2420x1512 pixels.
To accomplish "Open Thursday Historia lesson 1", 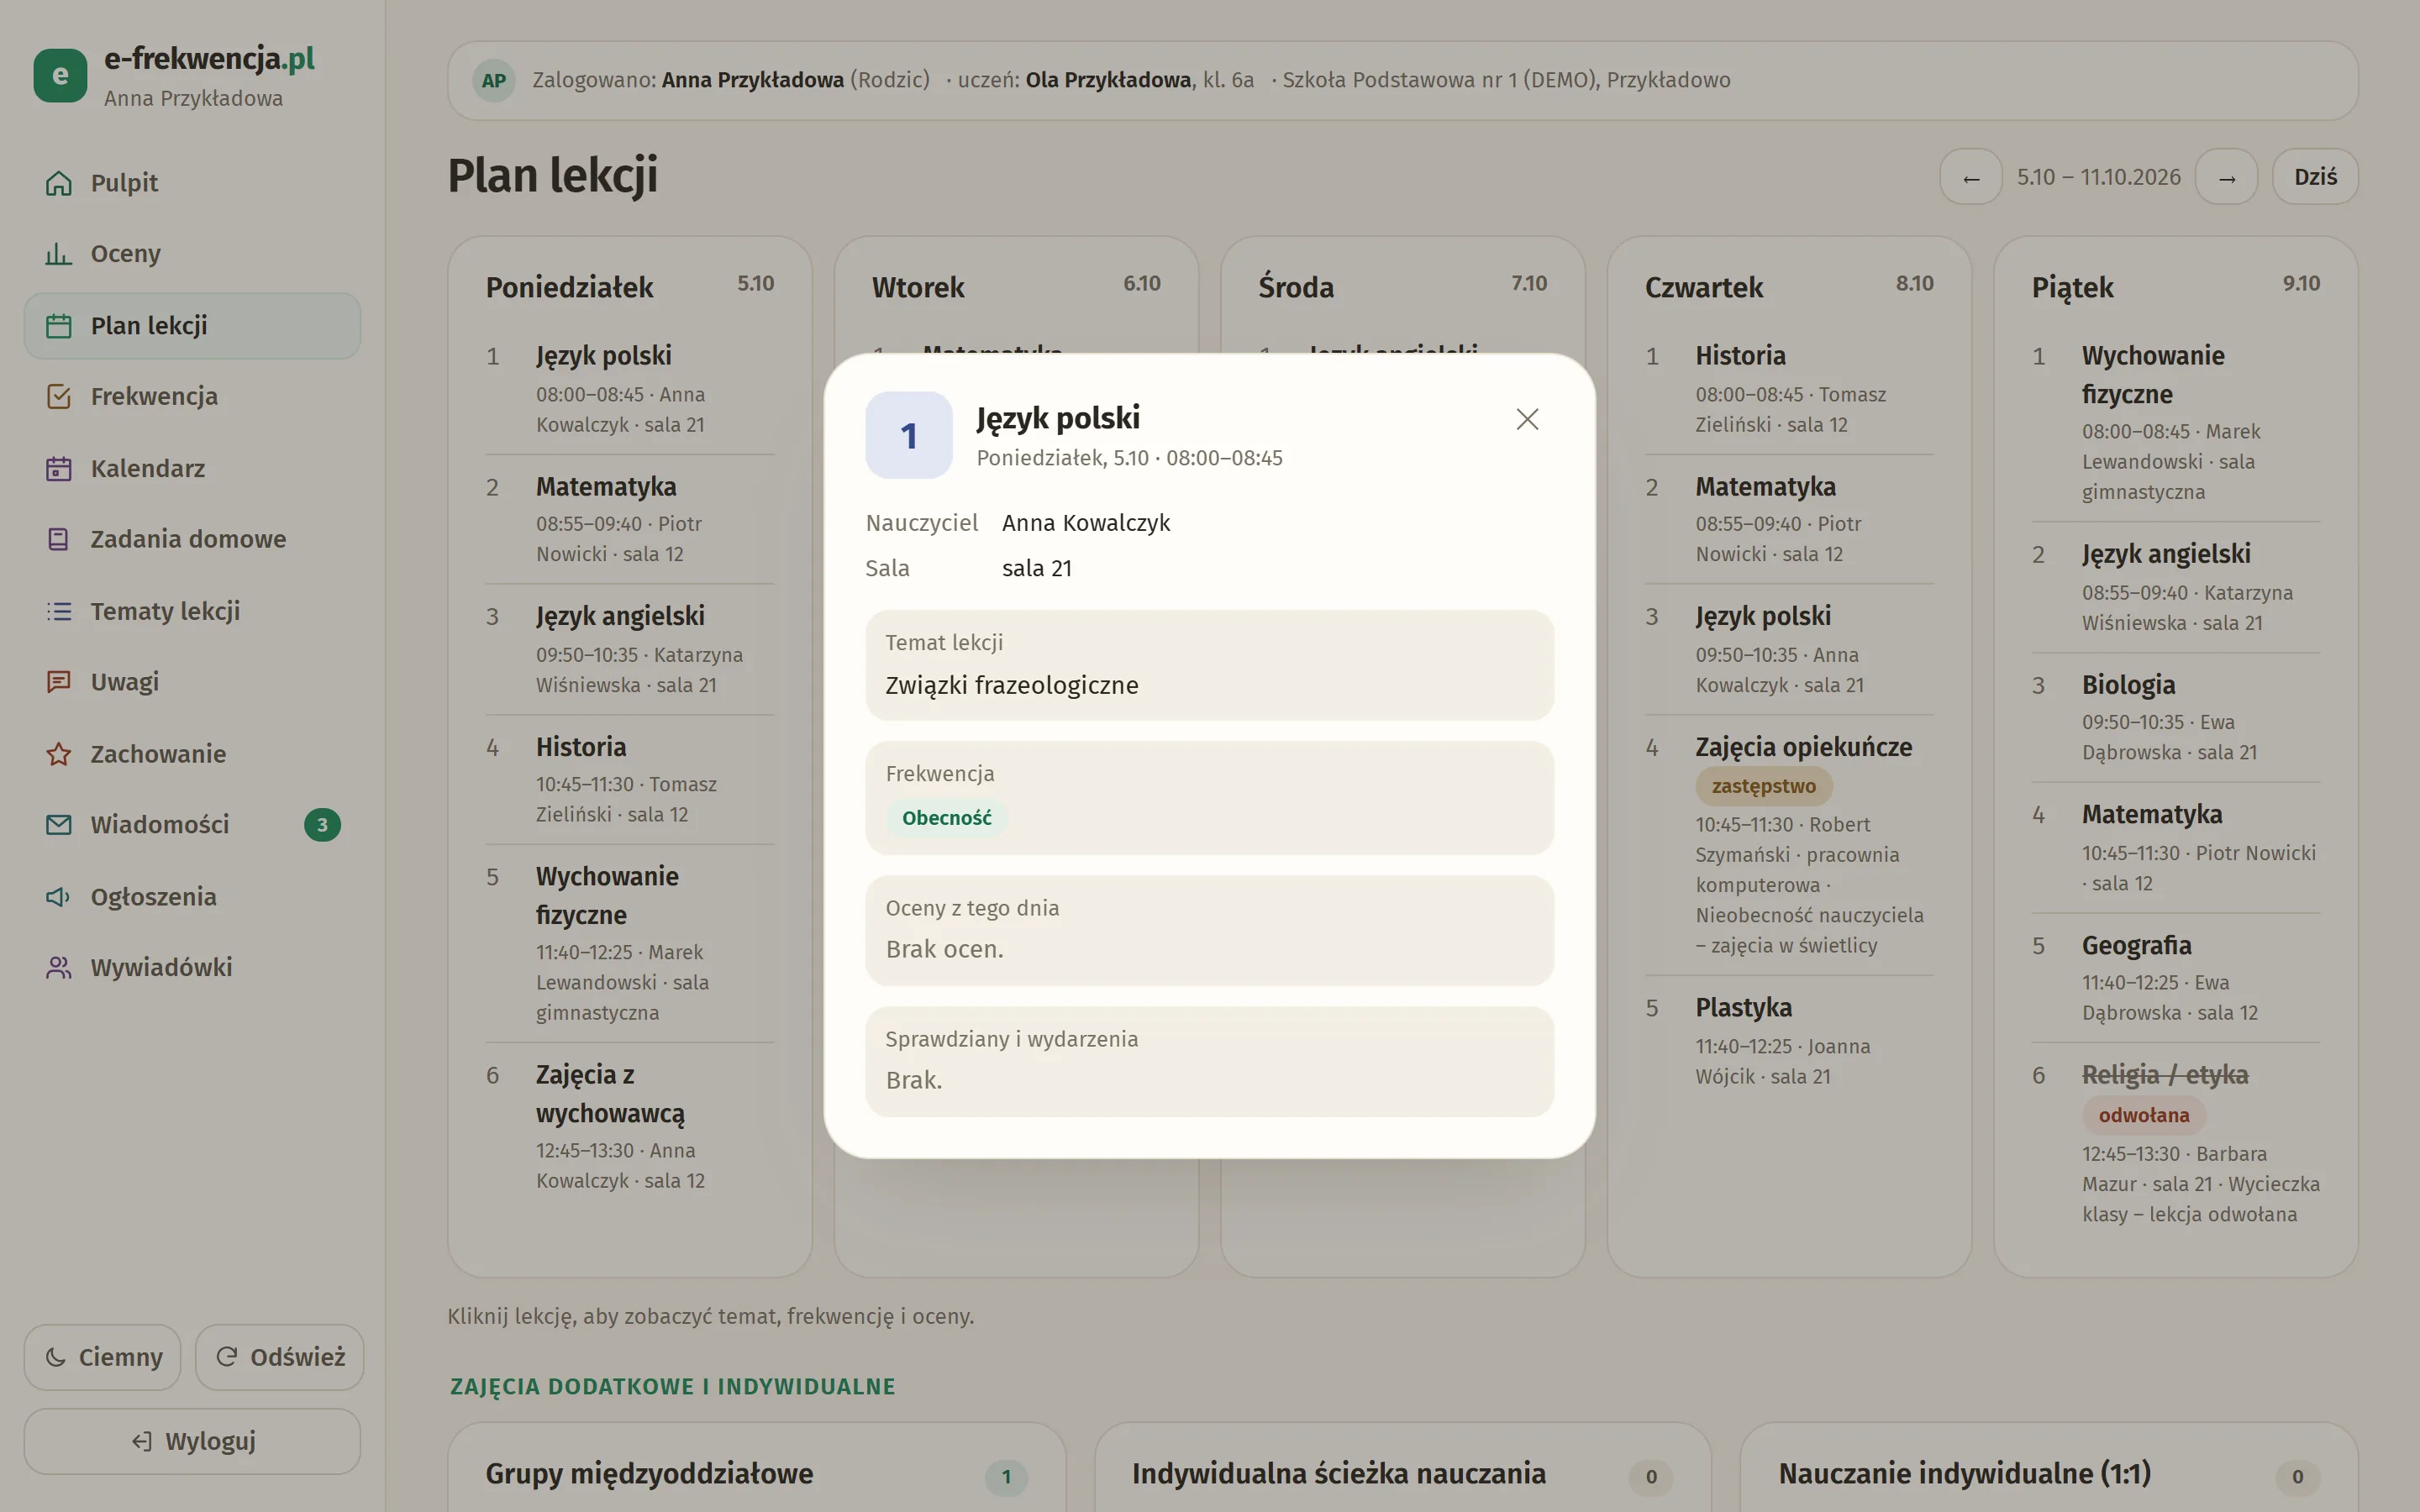I will tap(1789, 389).
